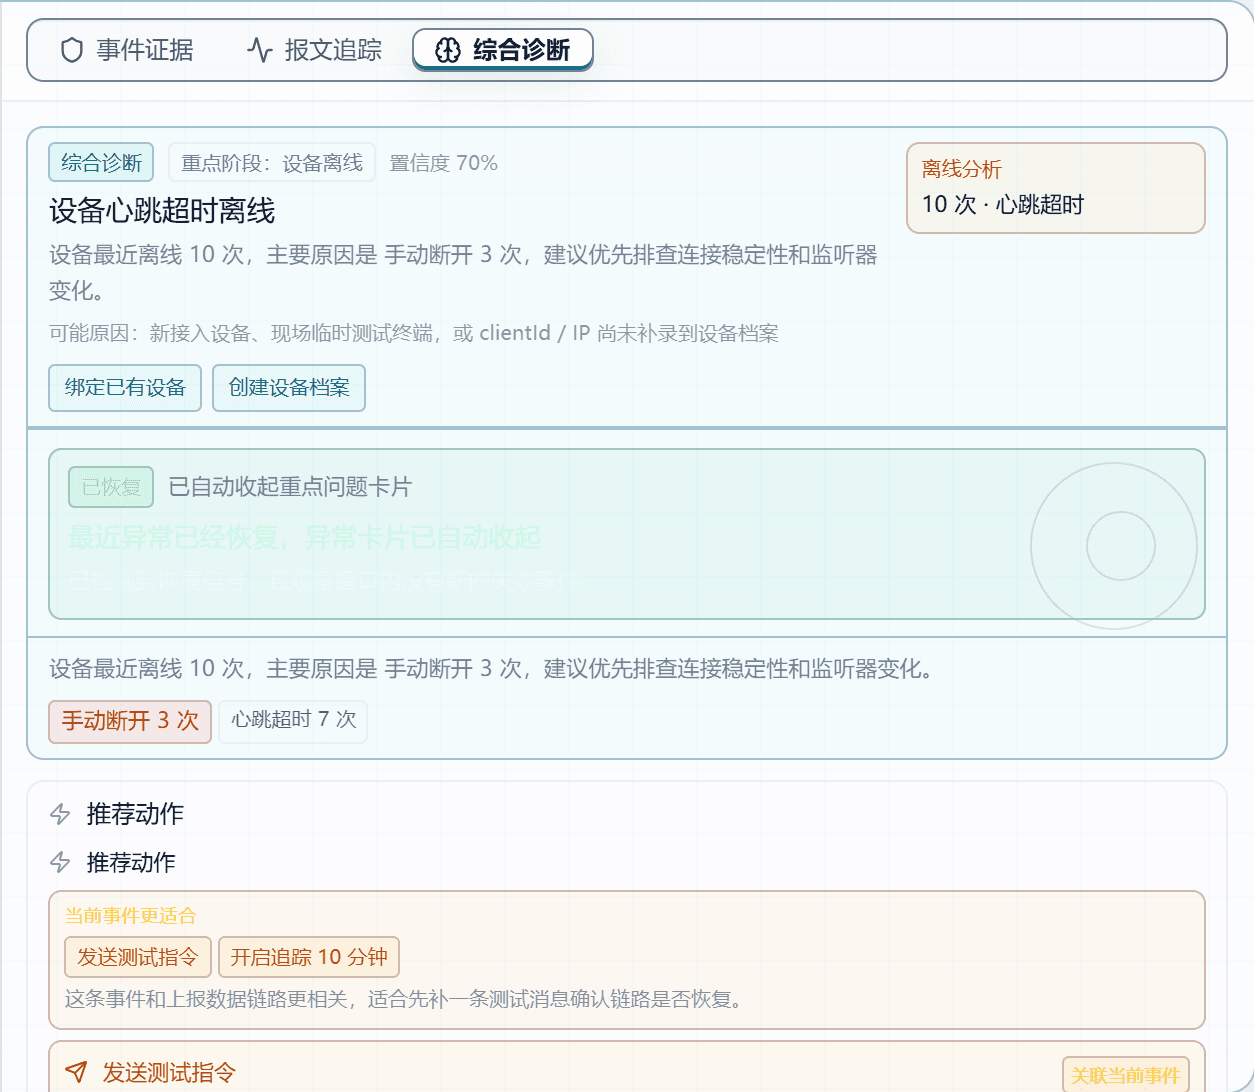1254x1092 pixels.
Task: Open the 离线分析 summary card
Action: click(x=1056, y=188)
